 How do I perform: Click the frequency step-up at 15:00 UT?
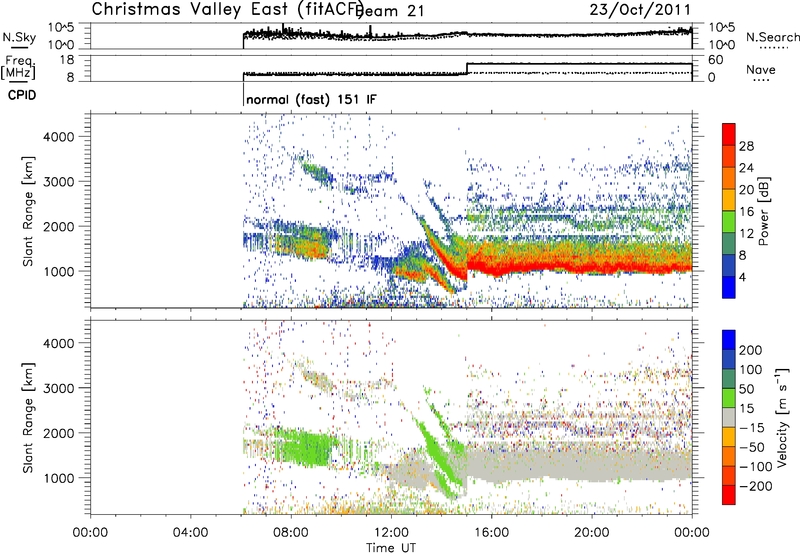467,68
